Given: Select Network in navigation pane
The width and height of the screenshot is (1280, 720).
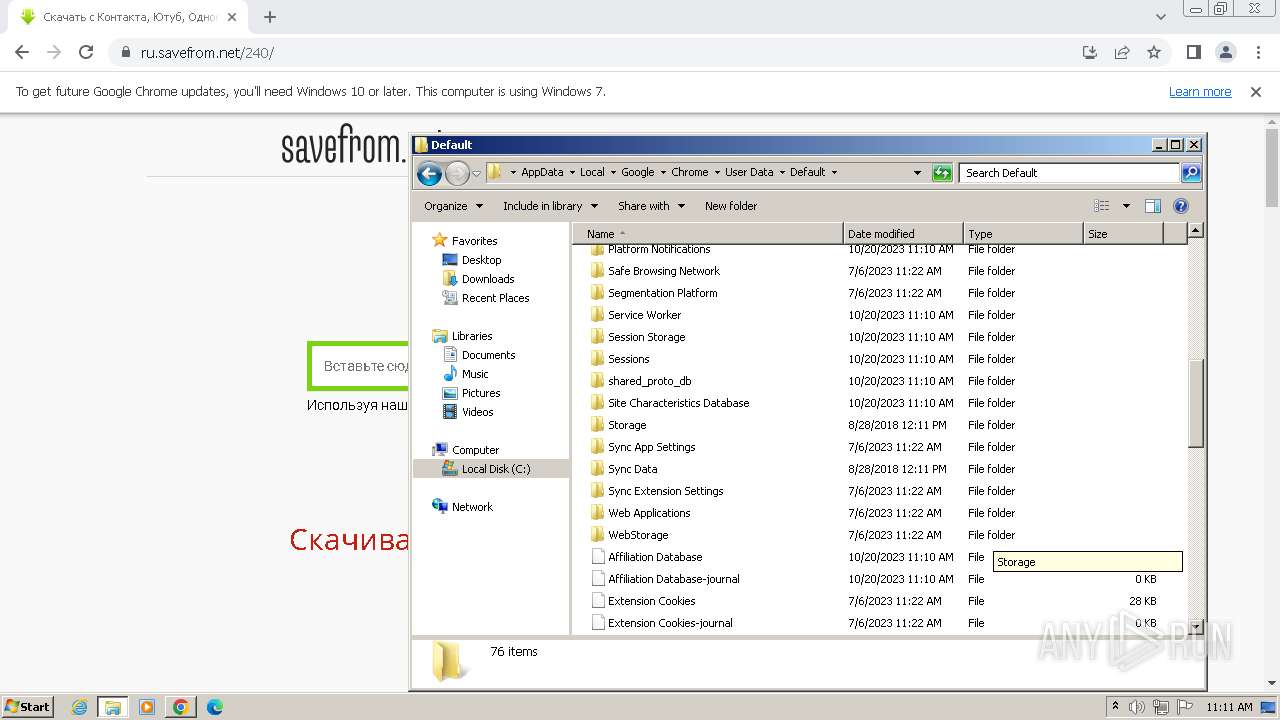Looking at the screenshot, I should 472,507.
